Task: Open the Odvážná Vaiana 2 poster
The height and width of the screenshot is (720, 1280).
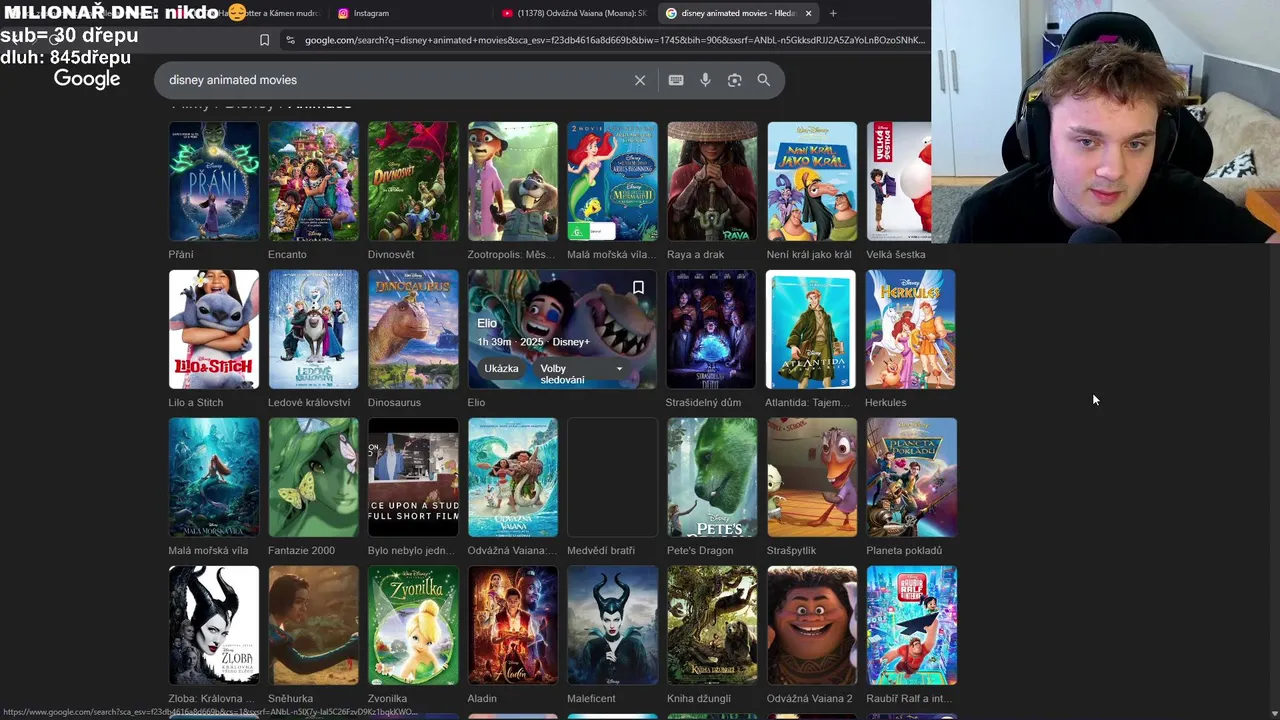Action: (812, 625)
